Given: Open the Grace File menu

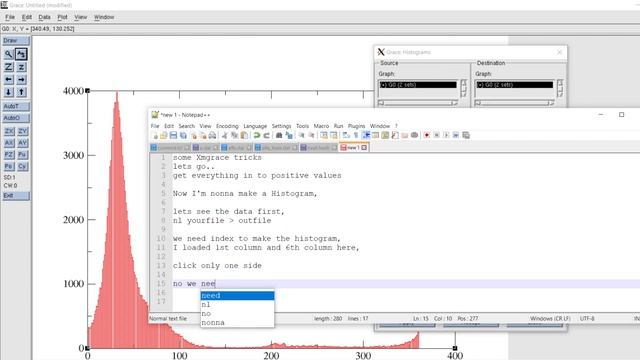Looking at the screenshot, I should (x=10, y=17).
